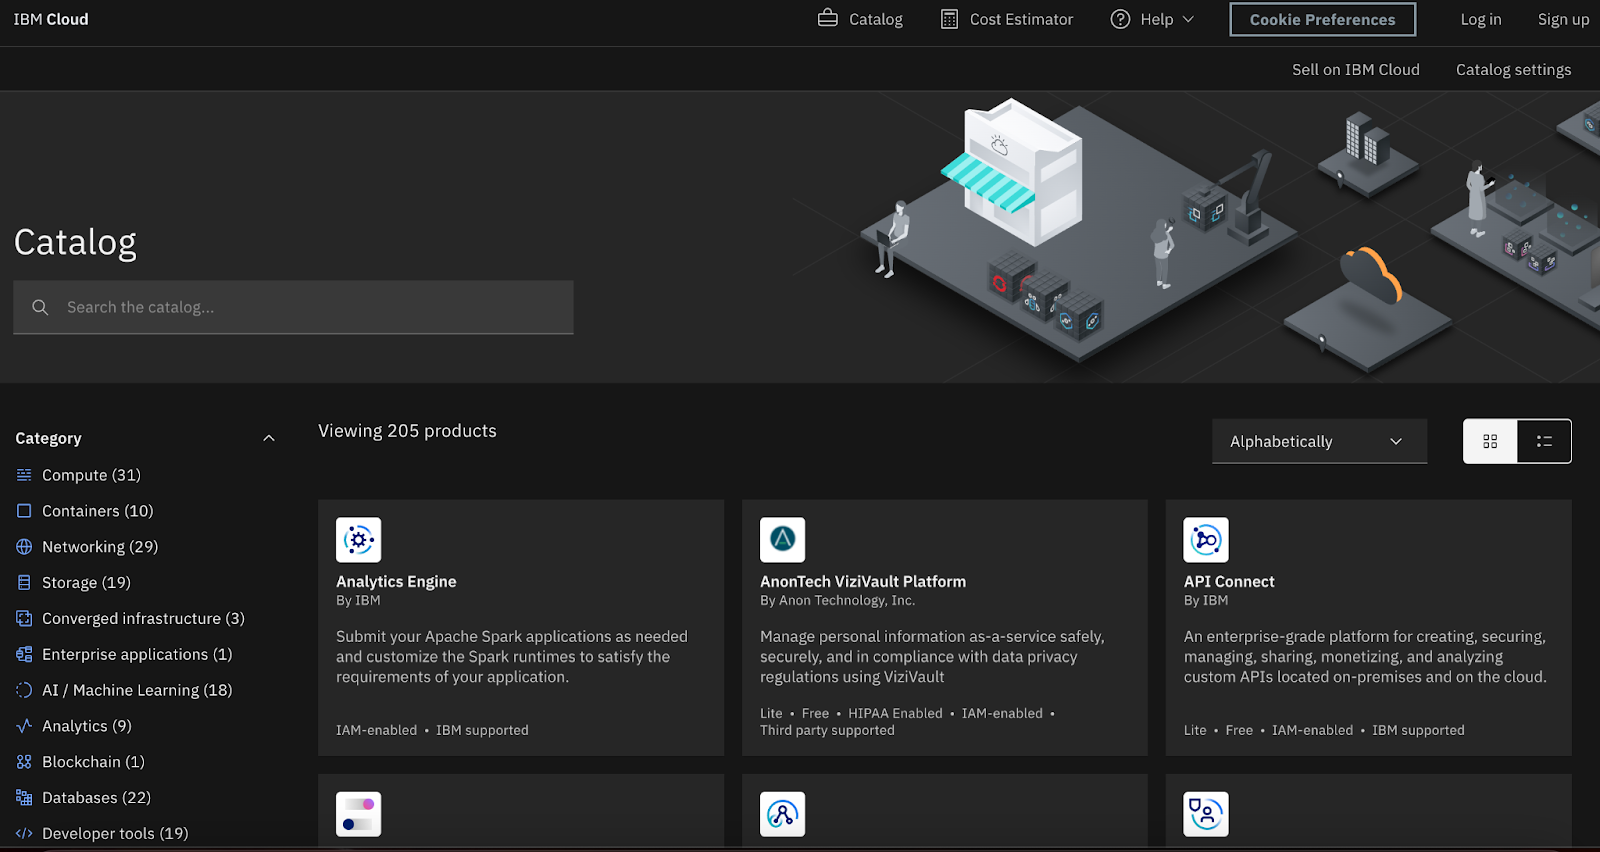Screen dimensions: 1600x852
Task: Click the Enterprise applications icon
Action: (24, 654)
